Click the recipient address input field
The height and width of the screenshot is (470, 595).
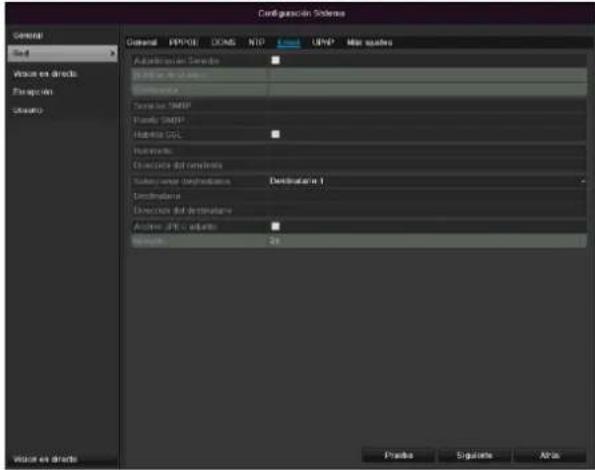[427, 211]
